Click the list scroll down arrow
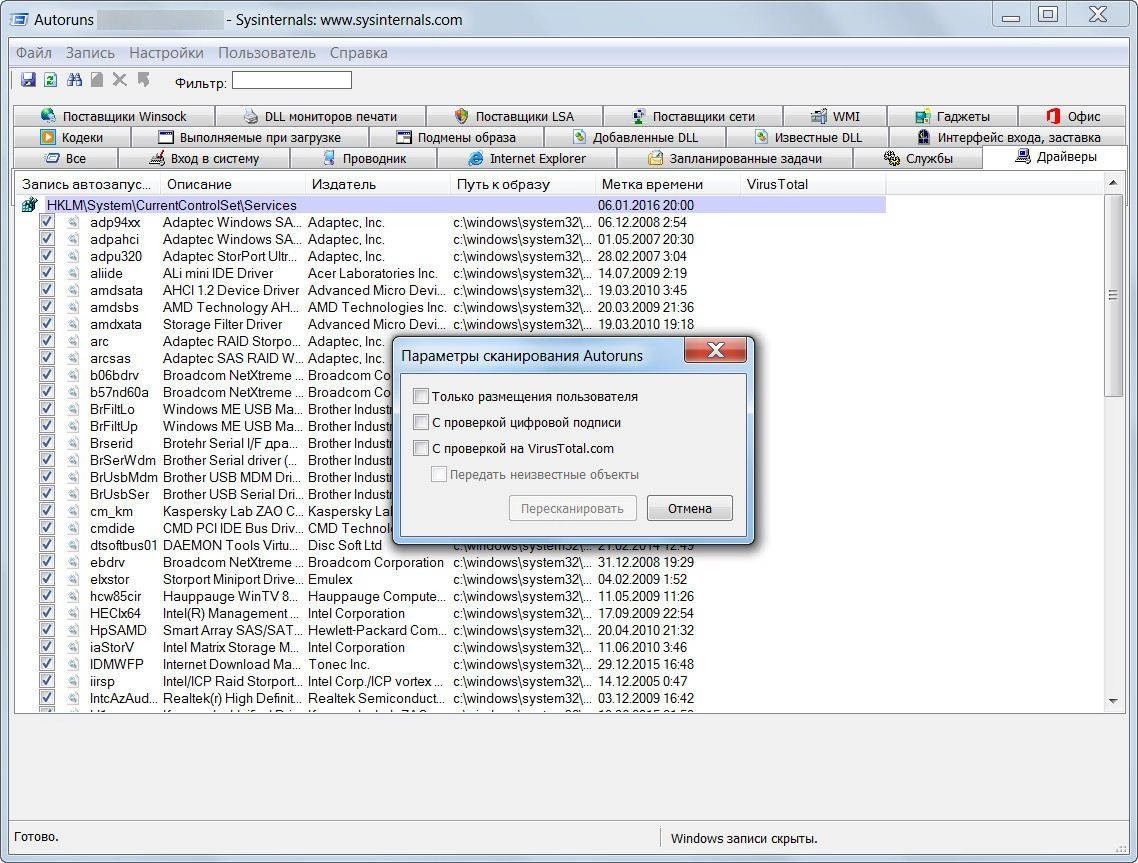Screen dimensions: 1138x863 (1113, 701)
